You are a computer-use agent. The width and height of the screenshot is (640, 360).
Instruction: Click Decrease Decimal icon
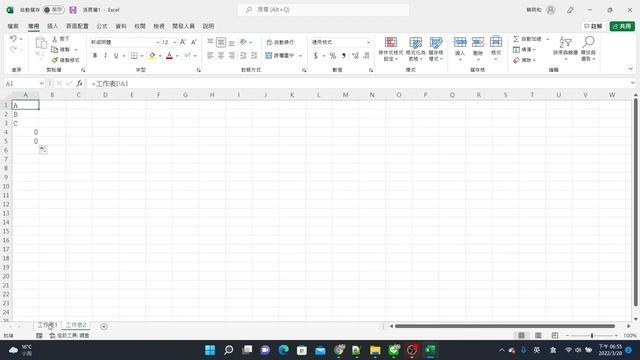[366, 56]
